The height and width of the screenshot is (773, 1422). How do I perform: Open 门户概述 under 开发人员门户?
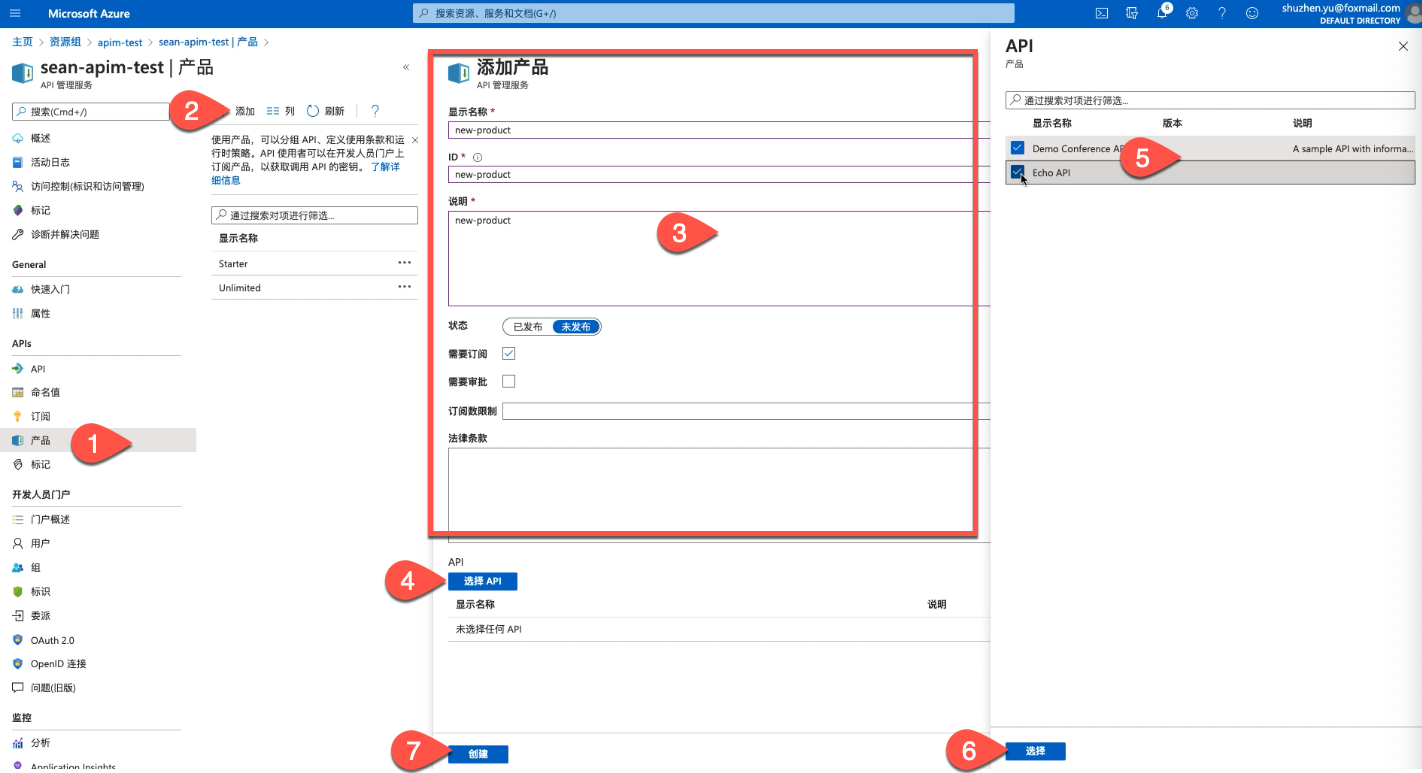[x=50, y=519]
